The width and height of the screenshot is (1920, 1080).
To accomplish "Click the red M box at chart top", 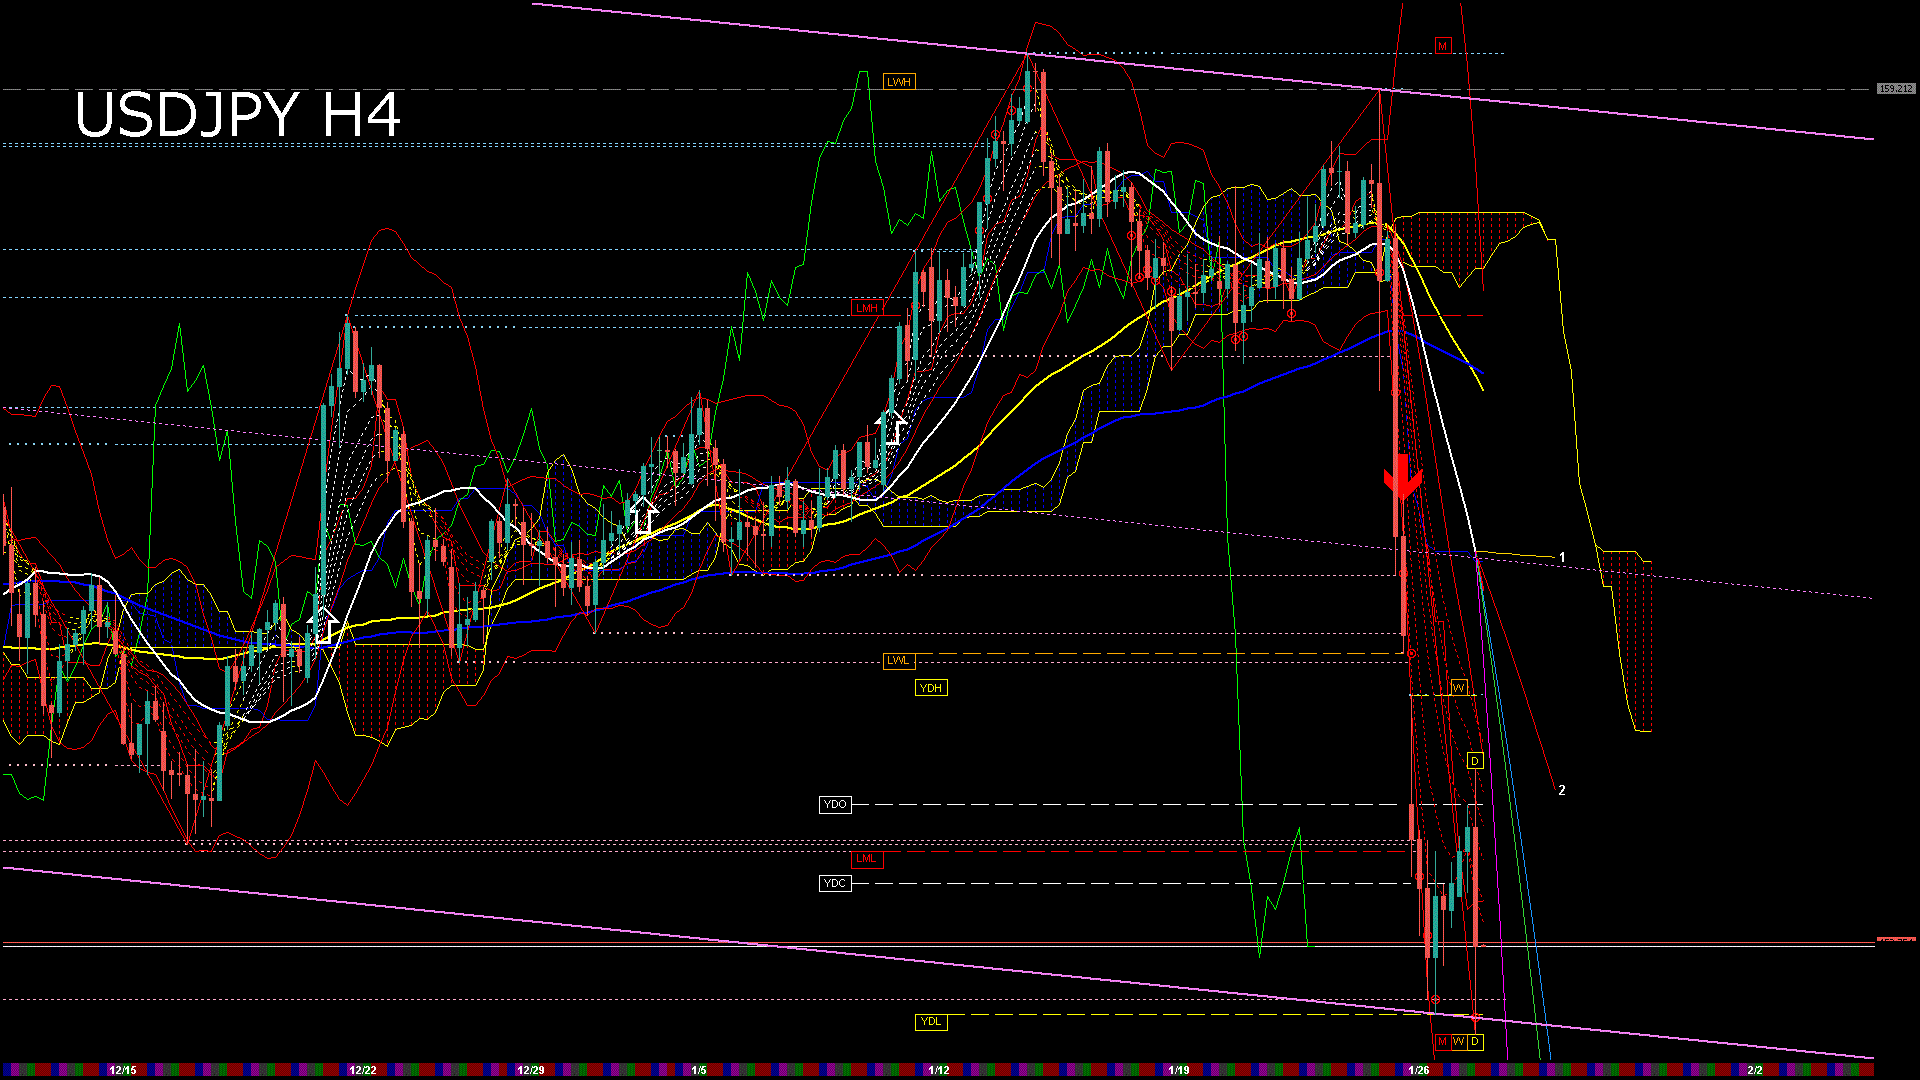I will (1442, 46).
